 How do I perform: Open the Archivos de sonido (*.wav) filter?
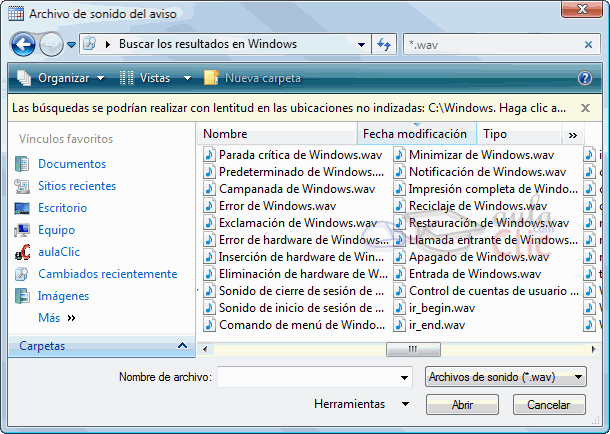tap(505, 377)
